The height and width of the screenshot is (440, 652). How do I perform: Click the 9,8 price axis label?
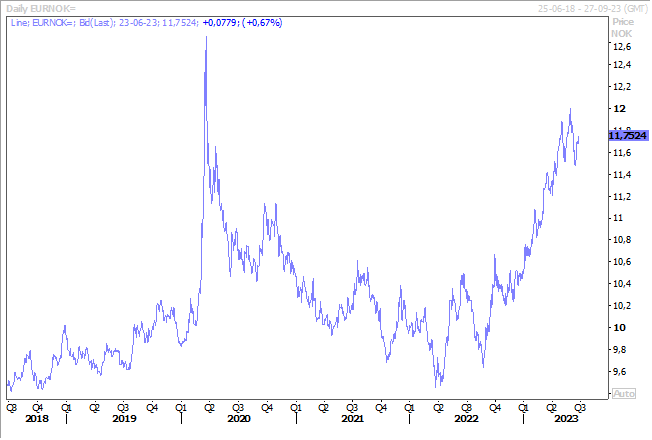620,350
